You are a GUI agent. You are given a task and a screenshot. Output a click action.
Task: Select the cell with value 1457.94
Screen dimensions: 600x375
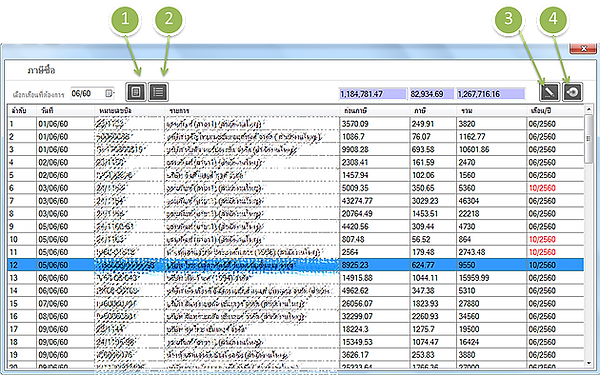click(375, 175)
